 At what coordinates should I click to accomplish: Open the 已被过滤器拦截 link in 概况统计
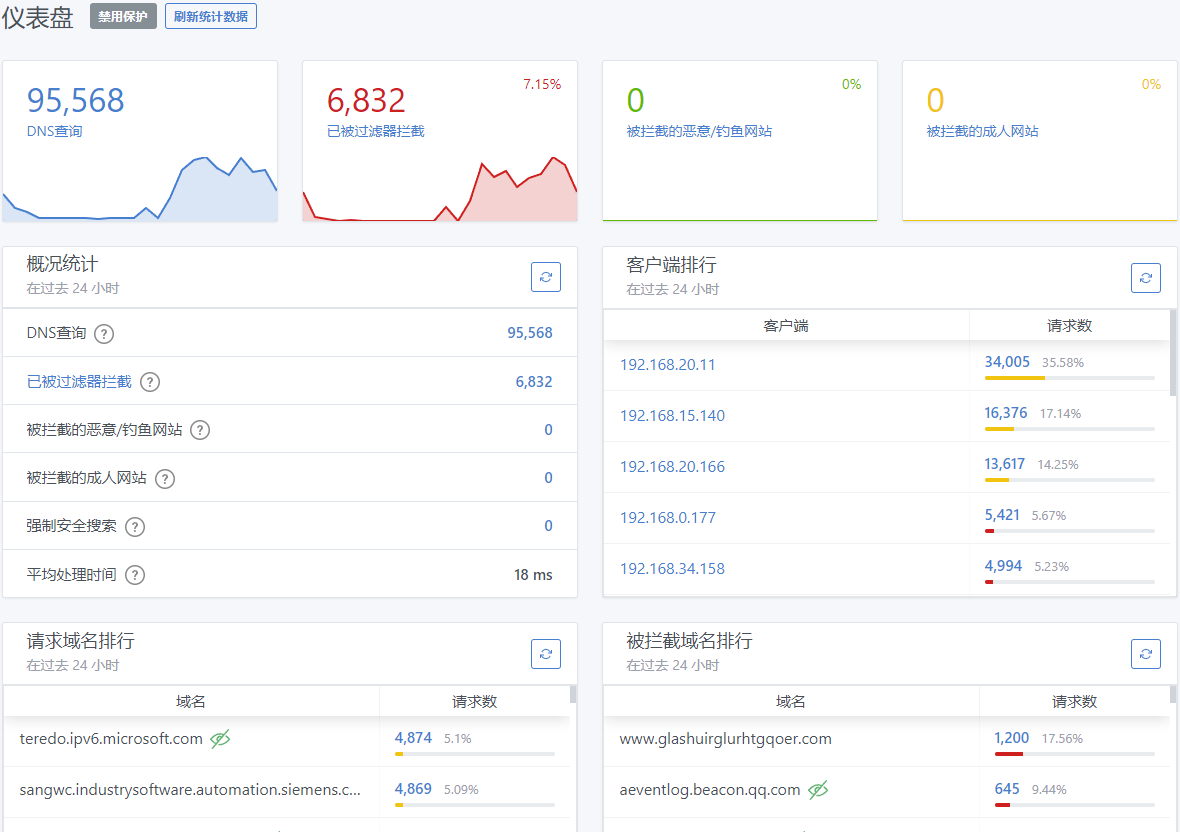tap(79, 382)
